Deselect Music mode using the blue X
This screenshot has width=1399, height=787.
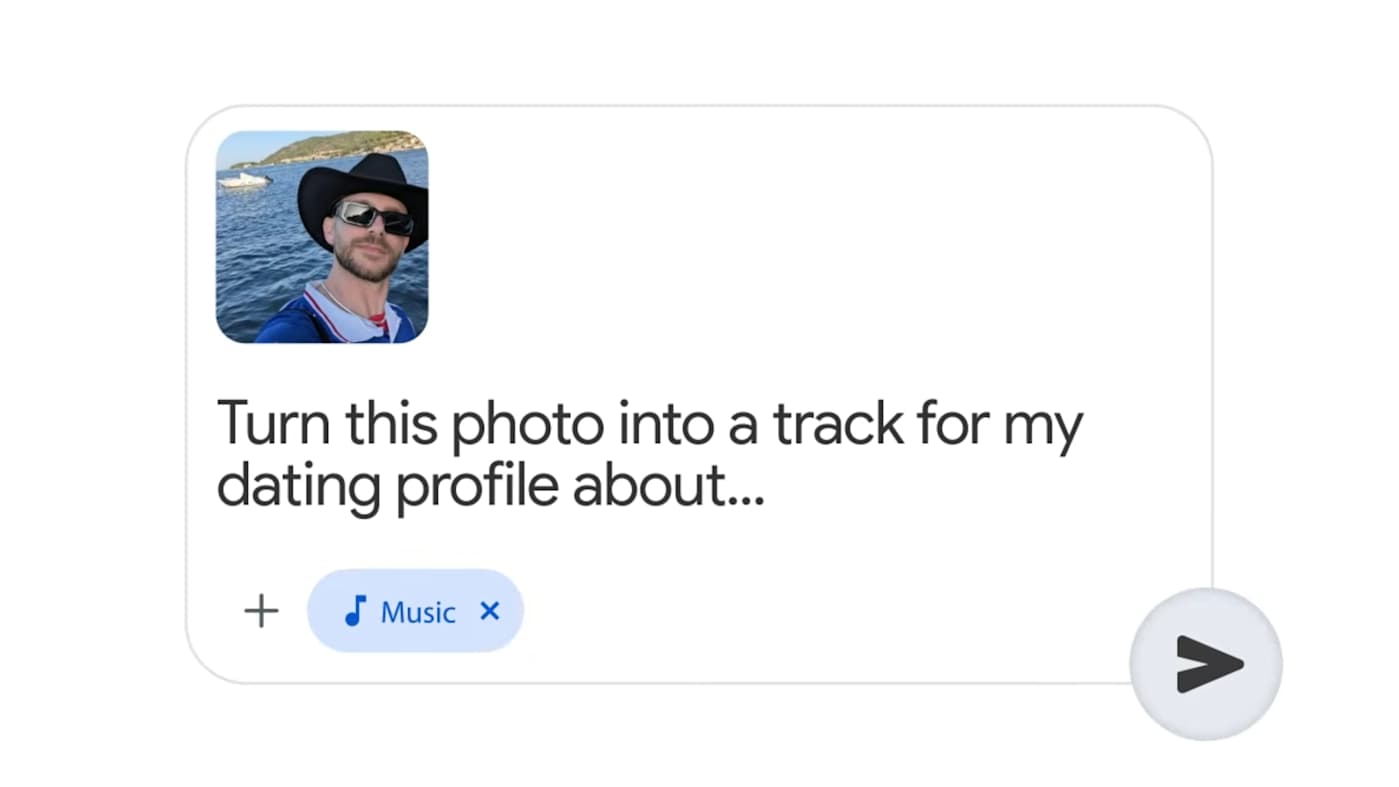489,611
